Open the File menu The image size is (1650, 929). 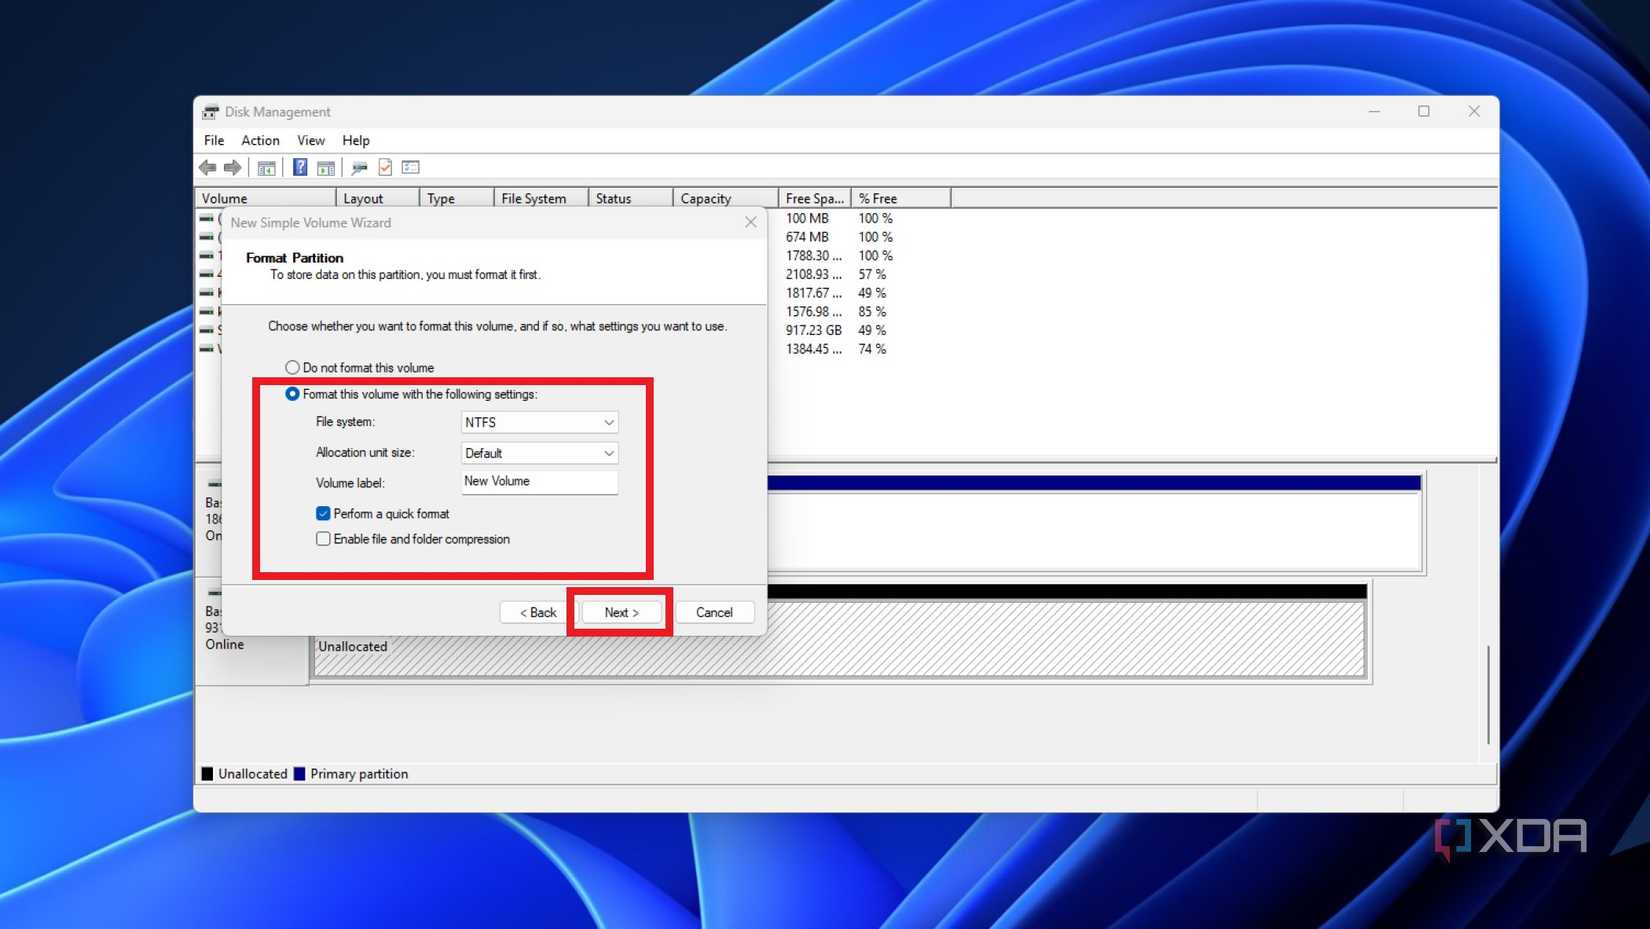pyautogui.click(x=214, y=140)
